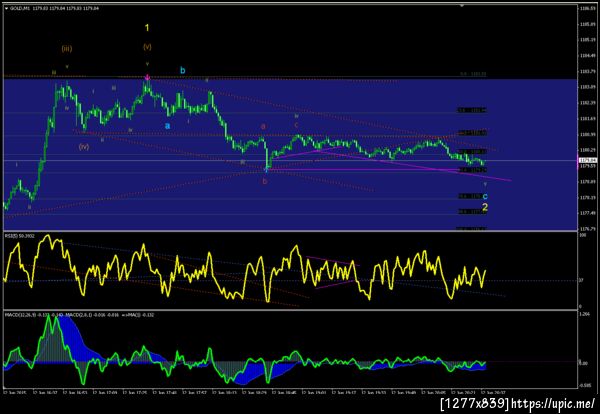Select the yellow wave label 2
The width and height of the screenshot is (600, 414).
485,207
